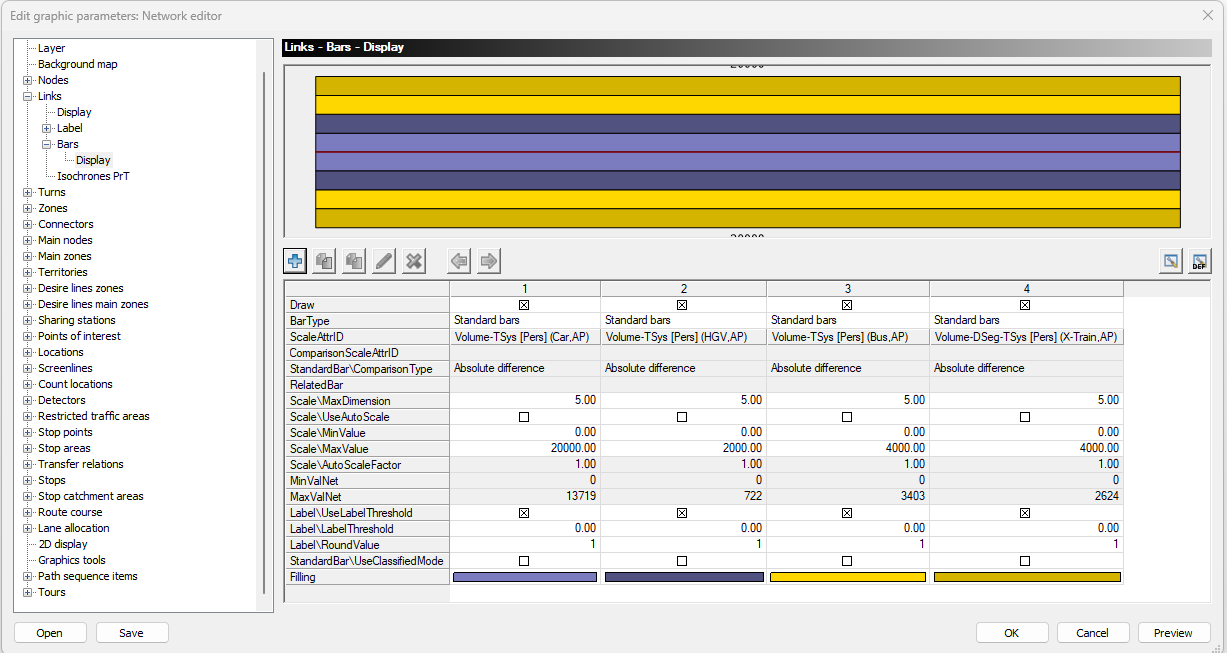Toggle UseLabelThreshold in column 2
Image resolution: width=1227 pixels, height=653 pixels.
click(682, 513)
